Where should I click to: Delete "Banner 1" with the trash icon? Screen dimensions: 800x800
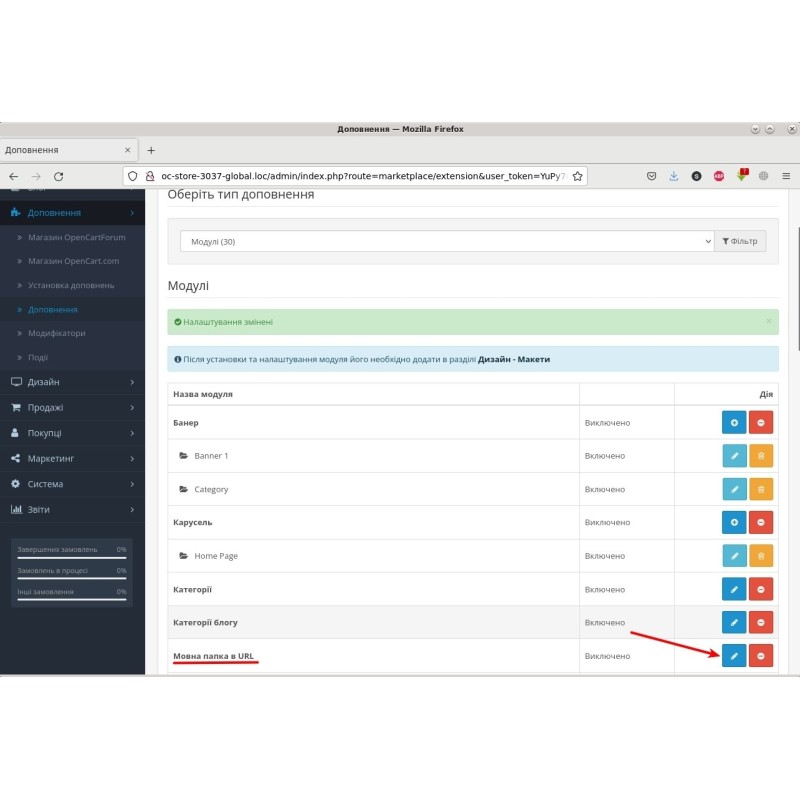tap(761, 455)
